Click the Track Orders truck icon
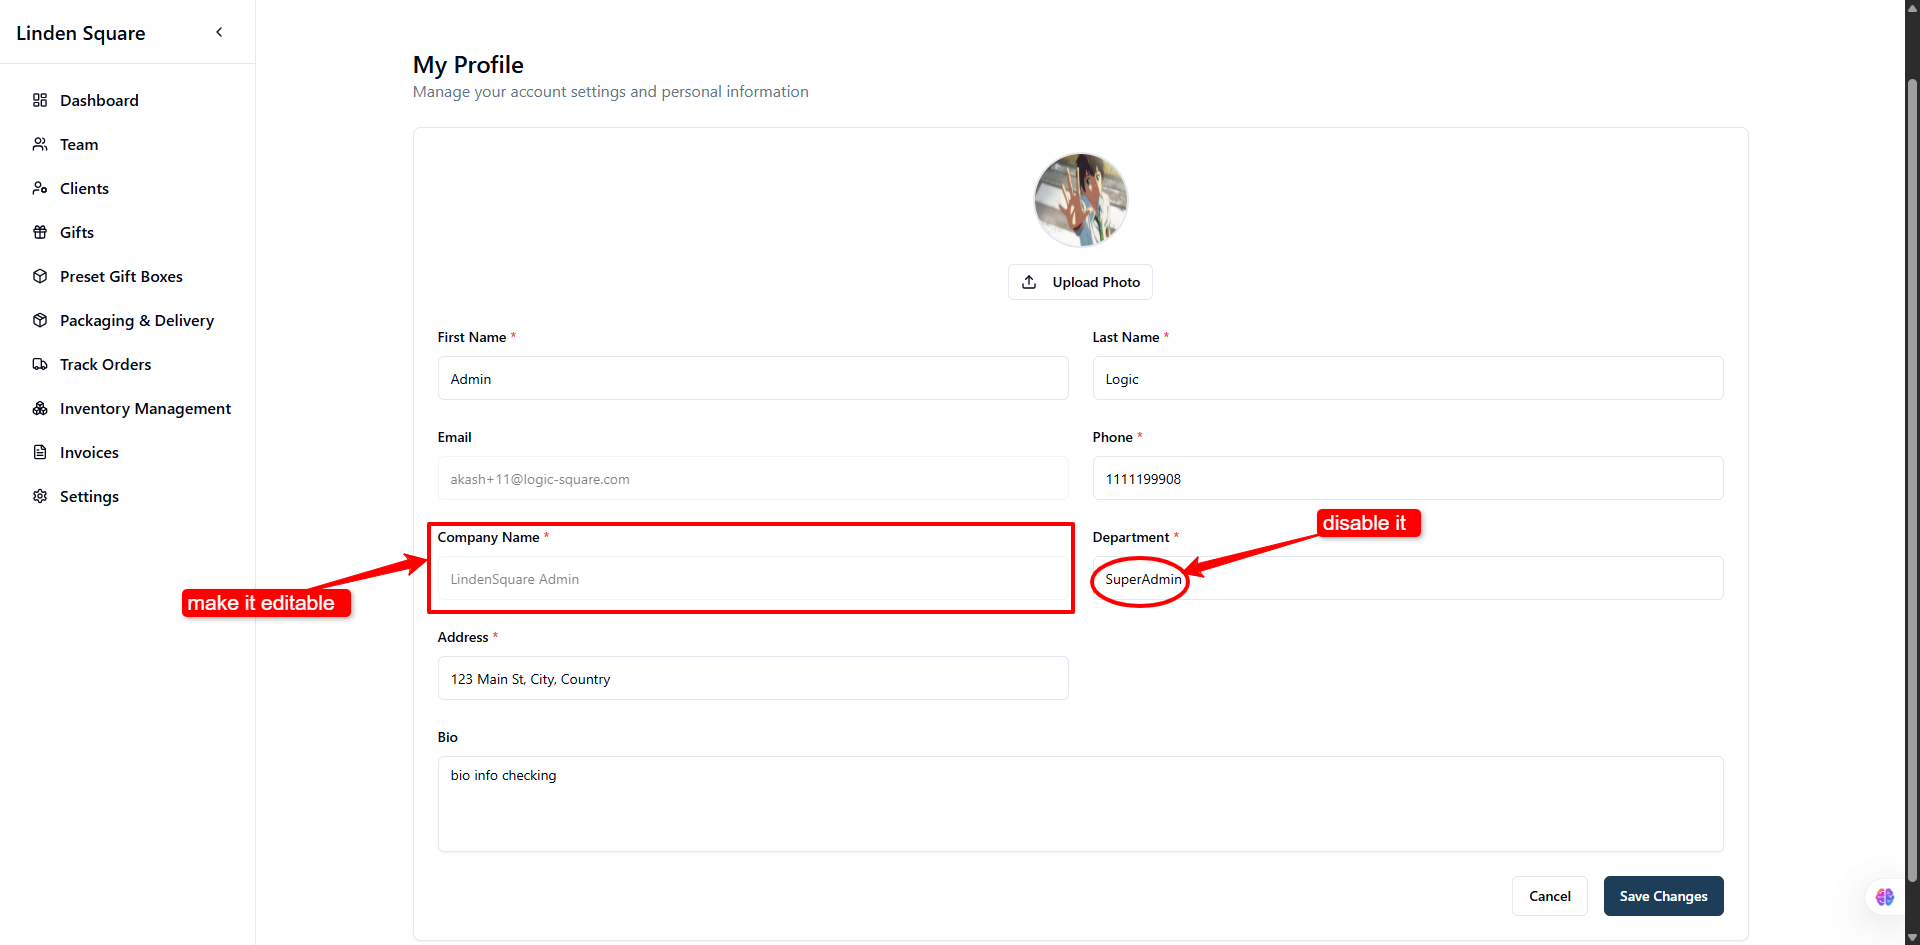This screenshot has width=1920, height=945. click(40, 364)
